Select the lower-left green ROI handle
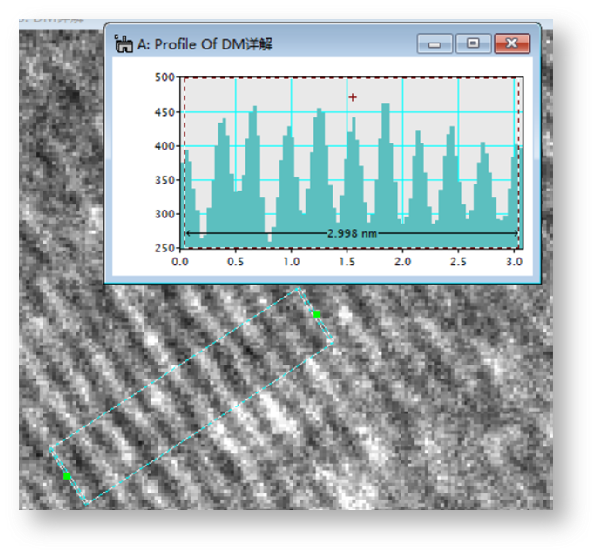The image size is (599, 556). point(67,476)
